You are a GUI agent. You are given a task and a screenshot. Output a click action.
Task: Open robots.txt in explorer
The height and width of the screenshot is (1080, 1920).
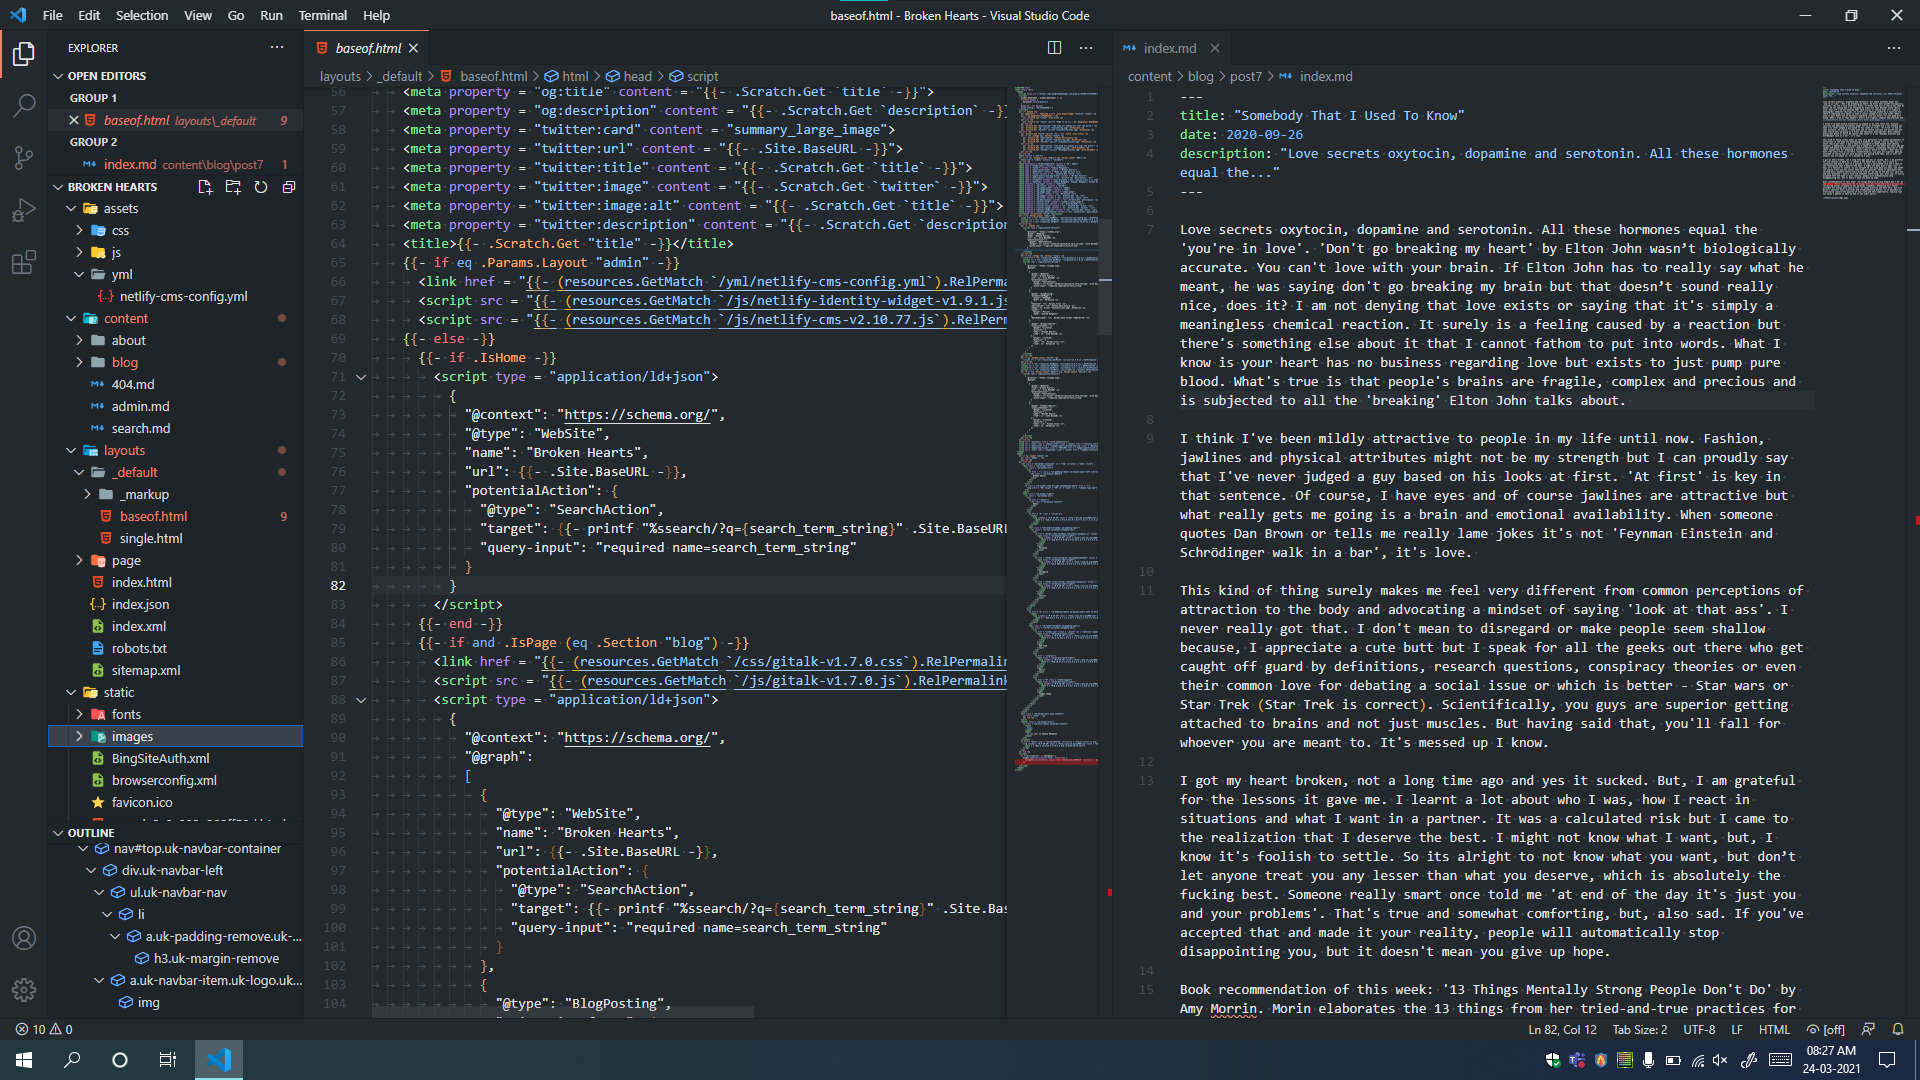[139, 649]
